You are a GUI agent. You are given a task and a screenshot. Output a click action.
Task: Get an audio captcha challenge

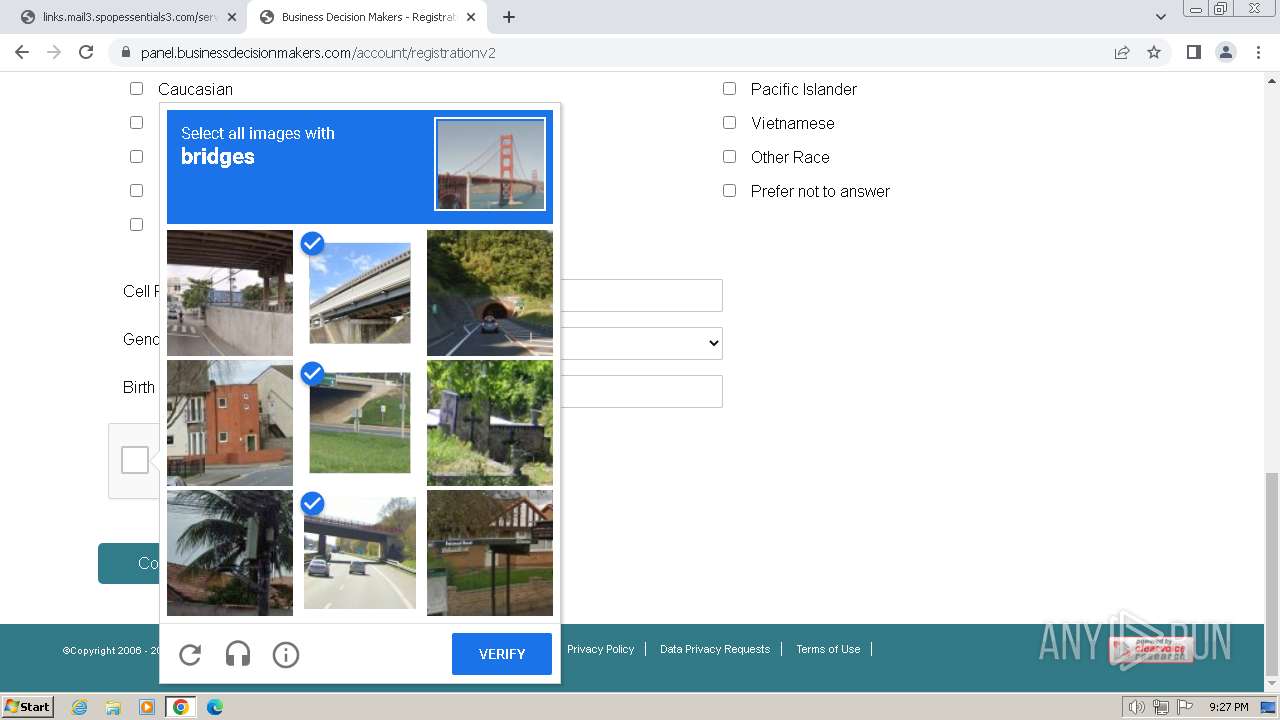click(x=238, y=655)
